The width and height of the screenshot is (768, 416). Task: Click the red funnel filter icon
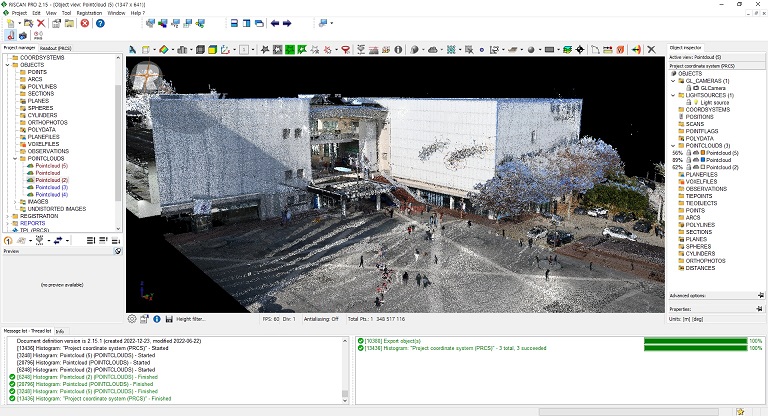click(346, 49)
